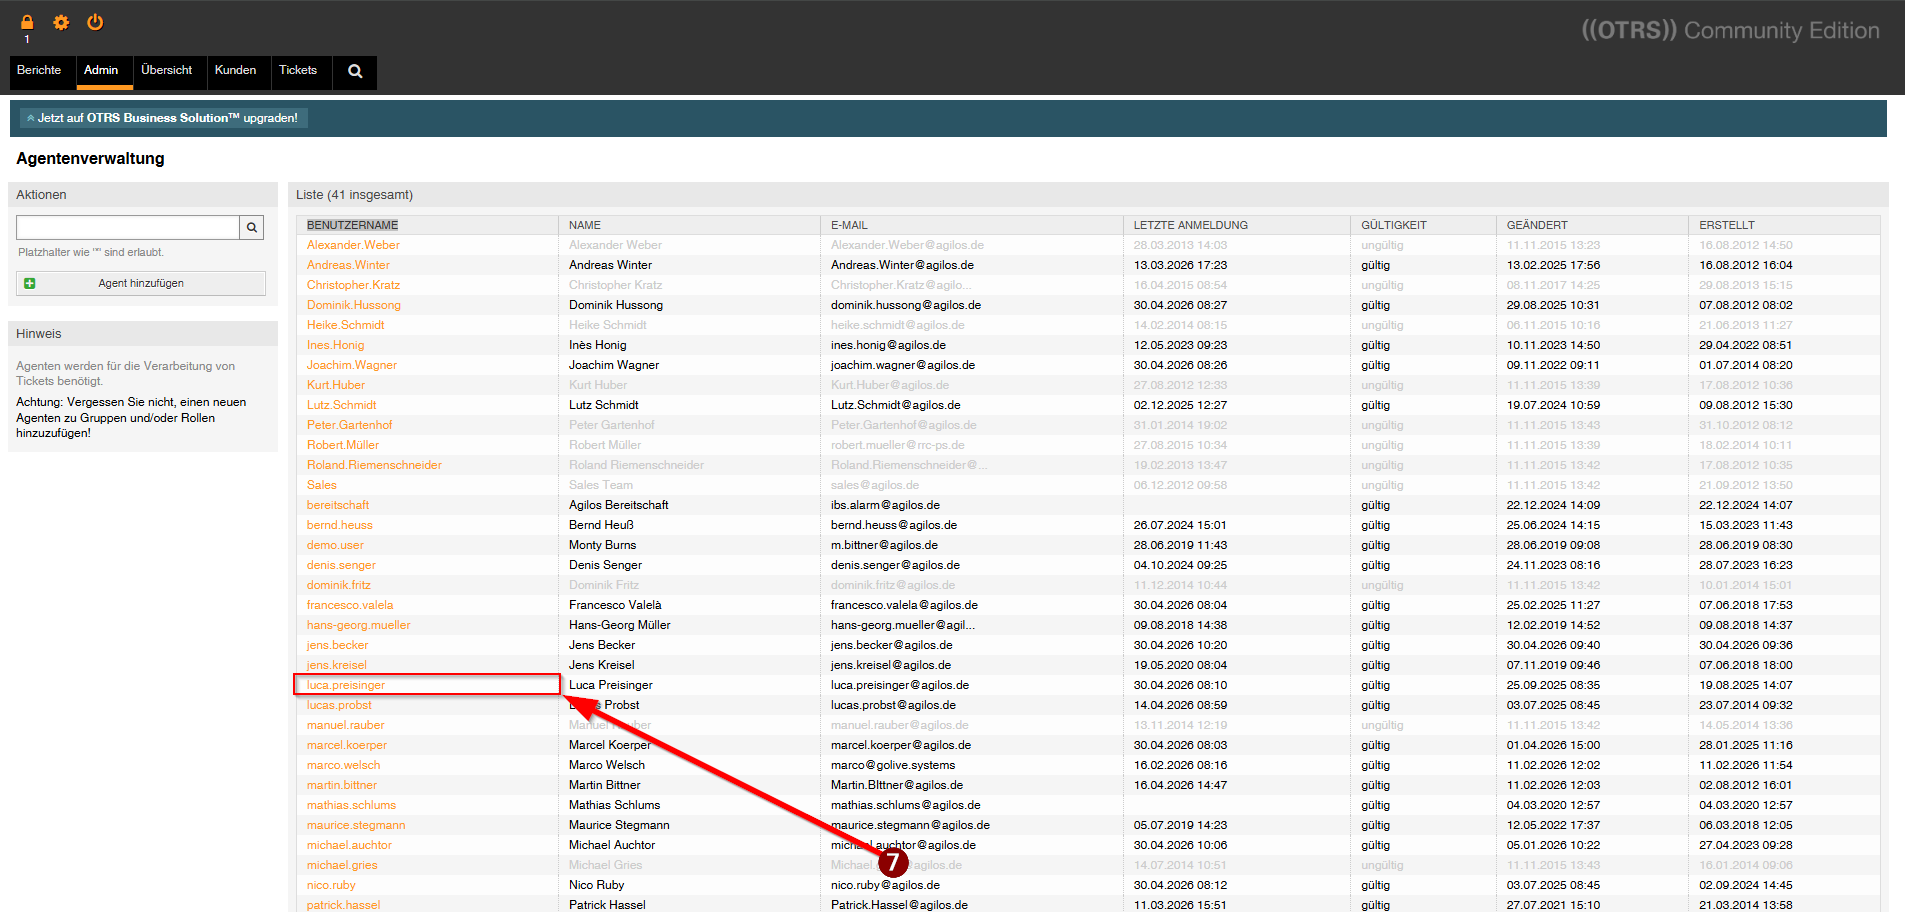Open agent hans-georg.mueller

pyautogui.click(x=358, y=625)
